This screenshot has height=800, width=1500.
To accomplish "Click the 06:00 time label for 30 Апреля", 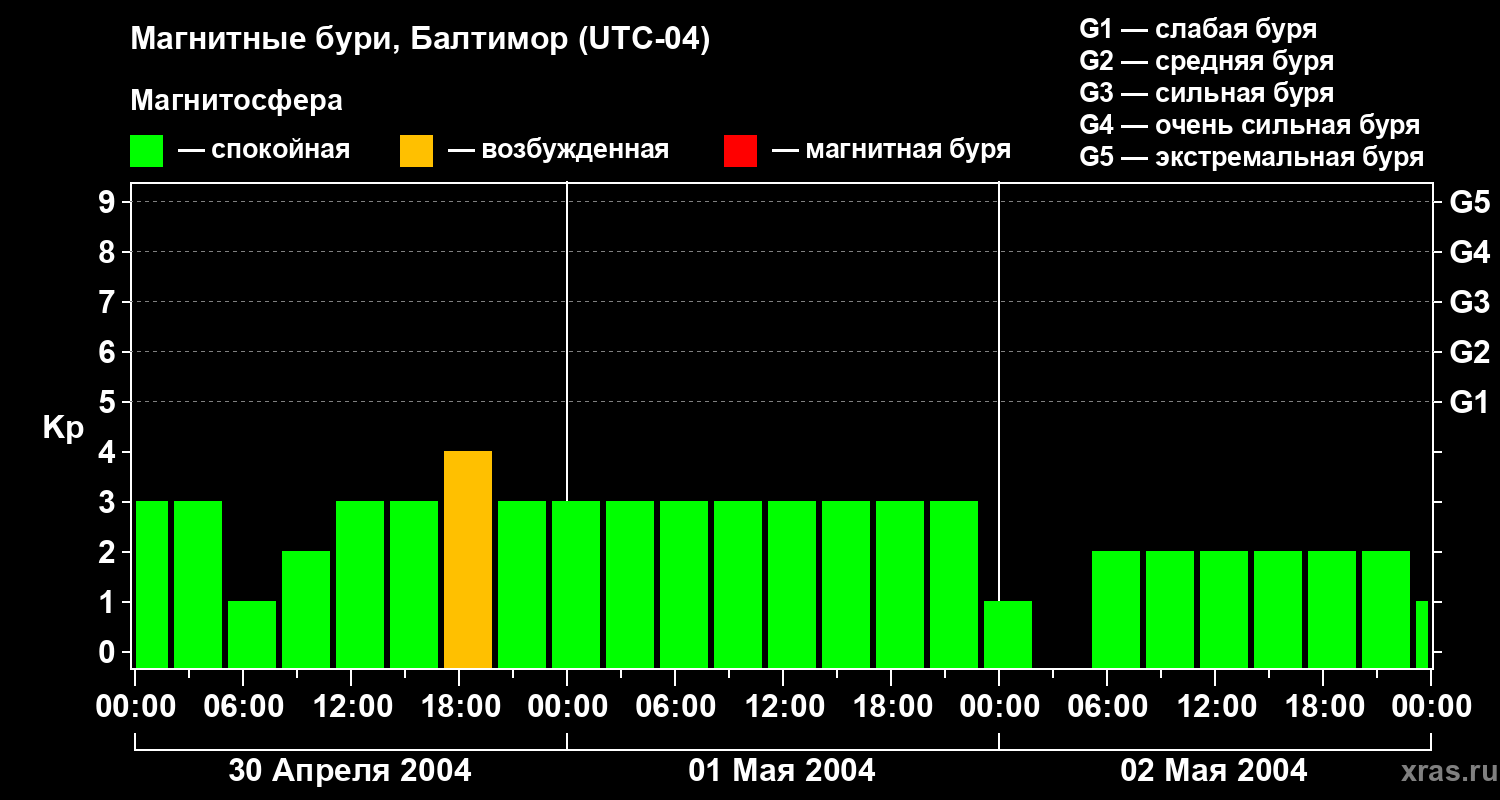I will point(242,707).
